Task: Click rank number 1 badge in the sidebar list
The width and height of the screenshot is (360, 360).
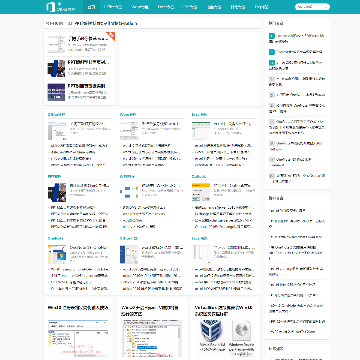Action: 272,36
